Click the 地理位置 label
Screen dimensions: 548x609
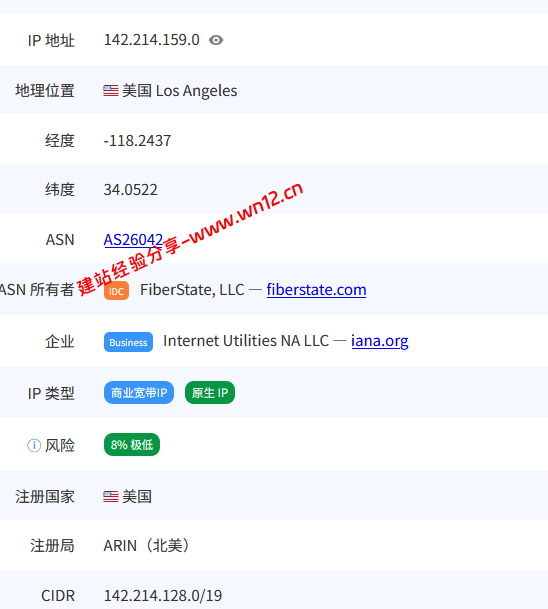(45, 91)
